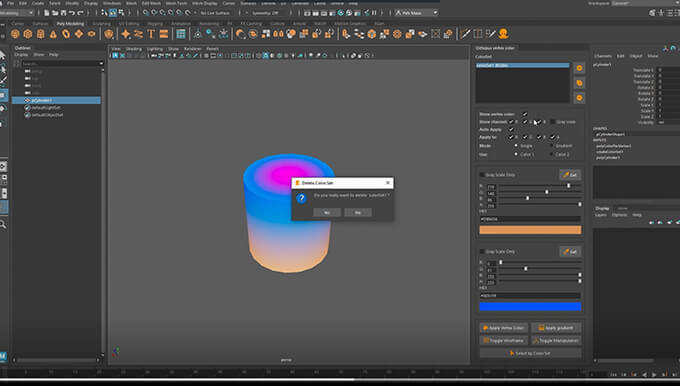Click the orange color swatch bar
The height and width of the screenshot is (386, 680).
click(530, 230)
